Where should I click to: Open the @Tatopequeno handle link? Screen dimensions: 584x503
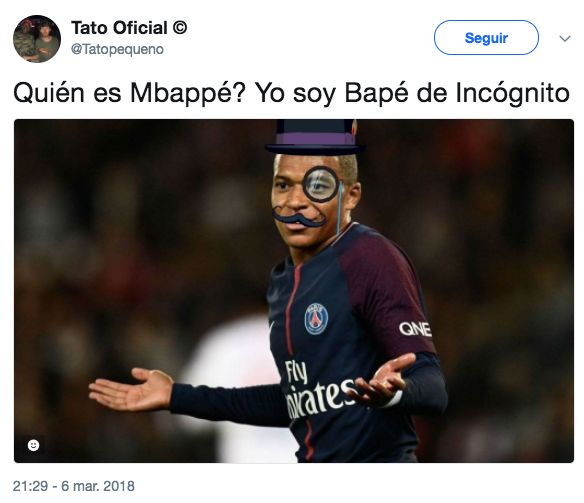pos(117,49)
